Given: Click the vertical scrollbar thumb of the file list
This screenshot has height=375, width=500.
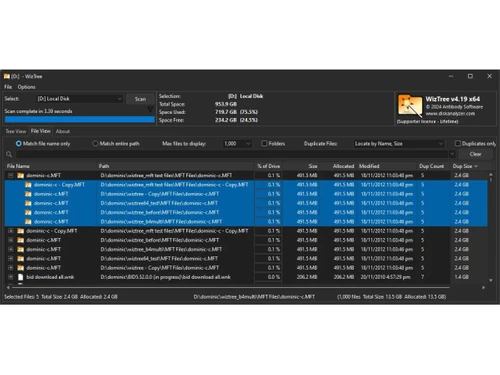Looking at the screenshot, I should coord(490,179).
